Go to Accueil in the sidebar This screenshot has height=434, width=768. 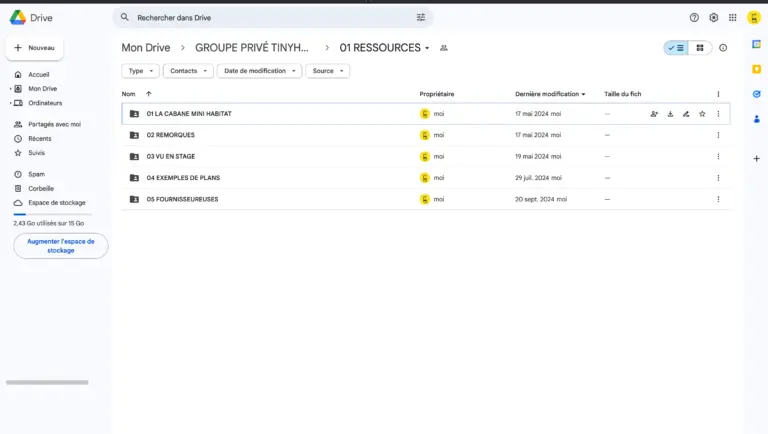[x=38, y=74]
